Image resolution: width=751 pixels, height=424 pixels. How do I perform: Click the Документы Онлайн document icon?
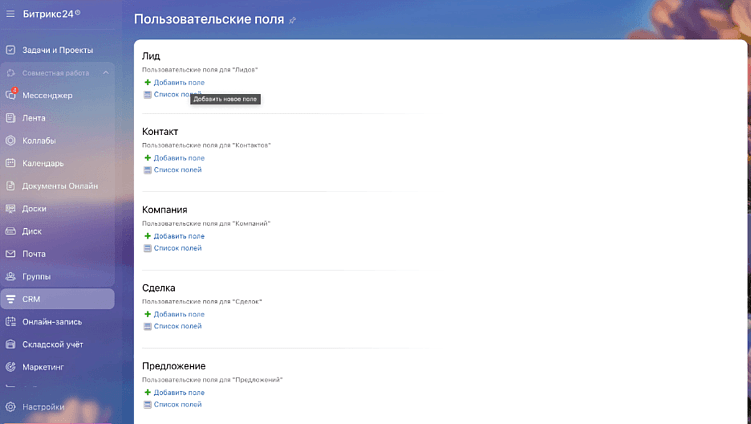click(x=11, y=186)
